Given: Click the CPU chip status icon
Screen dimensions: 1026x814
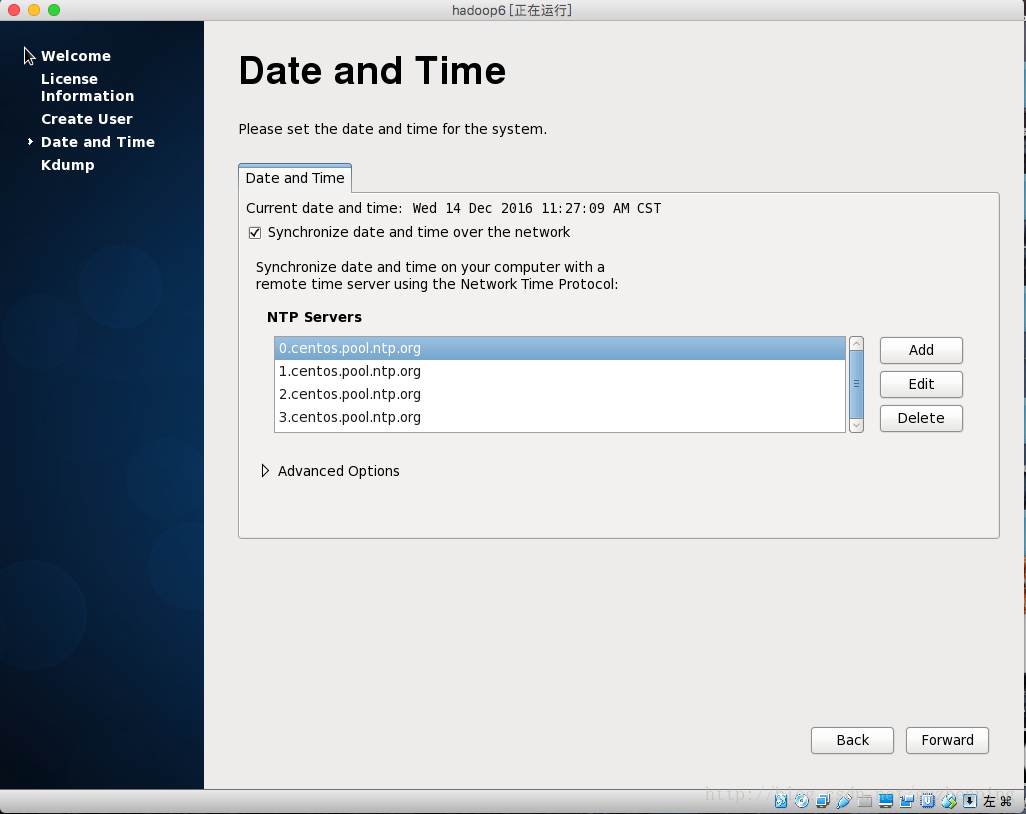Looking at the screenshot, I should (927, 801).
